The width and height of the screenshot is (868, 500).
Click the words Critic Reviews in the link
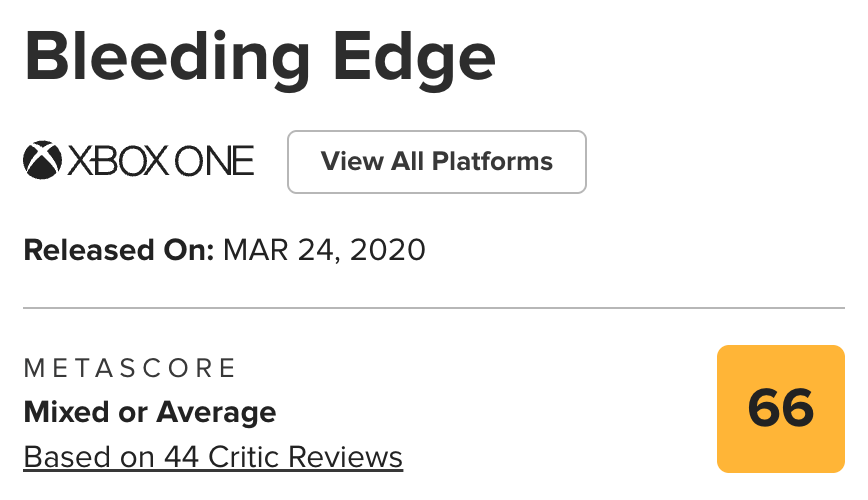305,457
